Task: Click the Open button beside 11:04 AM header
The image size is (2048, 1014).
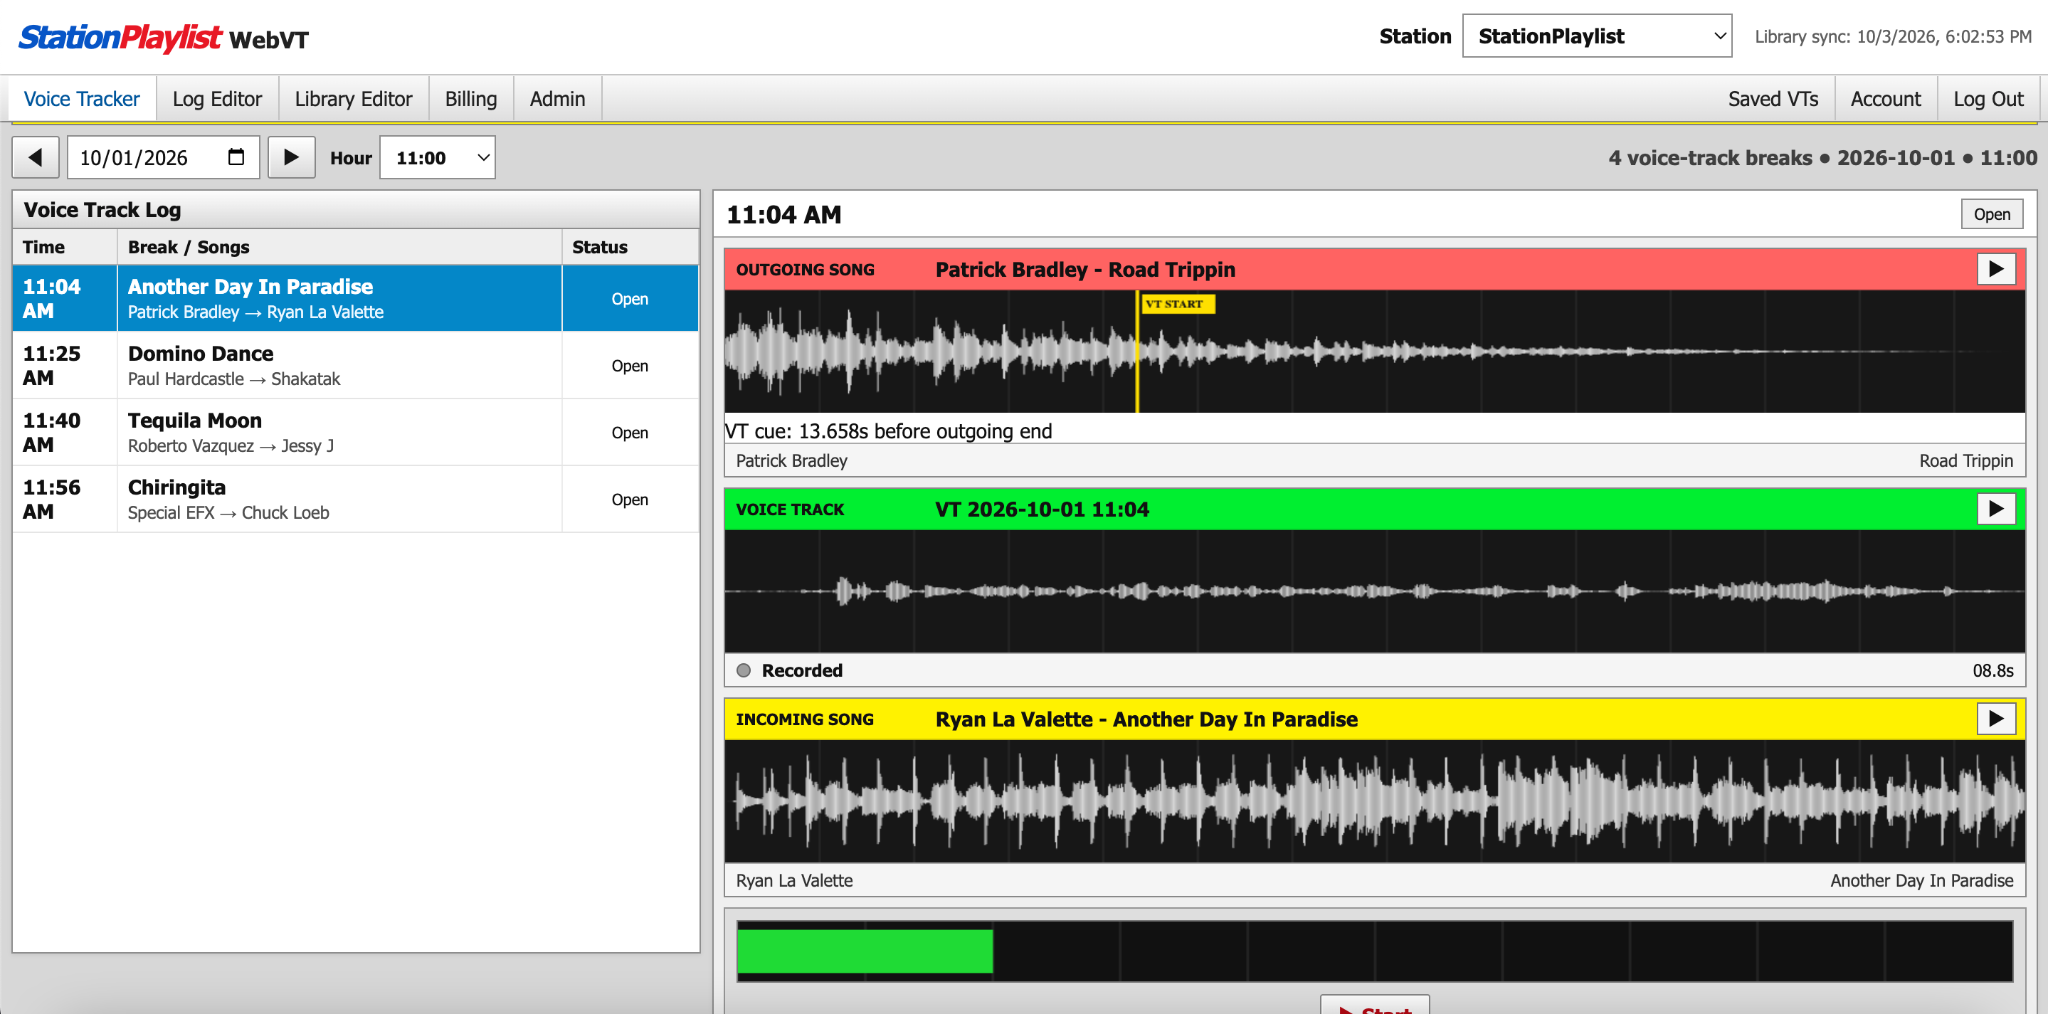Action: pos(1992,214)
